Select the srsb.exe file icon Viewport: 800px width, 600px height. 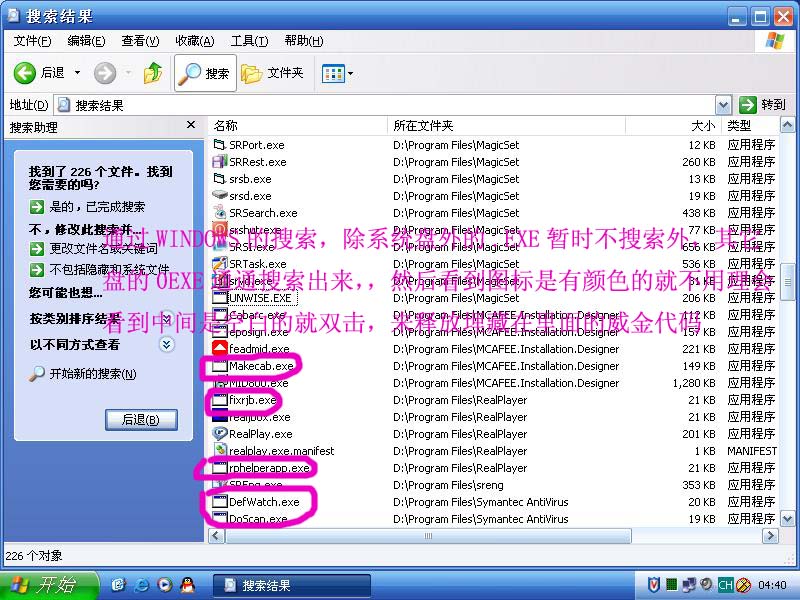tap(219, 179)
